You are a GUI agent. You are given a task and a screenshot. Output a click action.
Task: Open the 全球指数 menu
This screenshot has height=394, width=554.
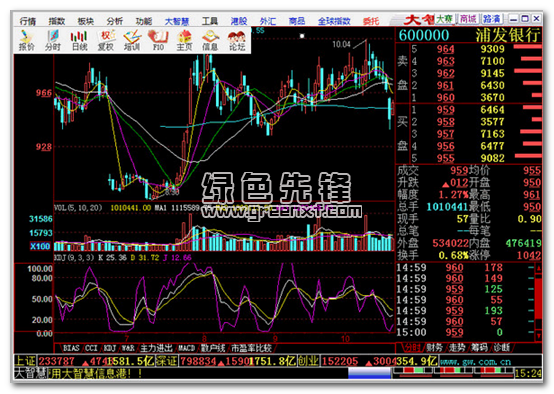(334, 21)
